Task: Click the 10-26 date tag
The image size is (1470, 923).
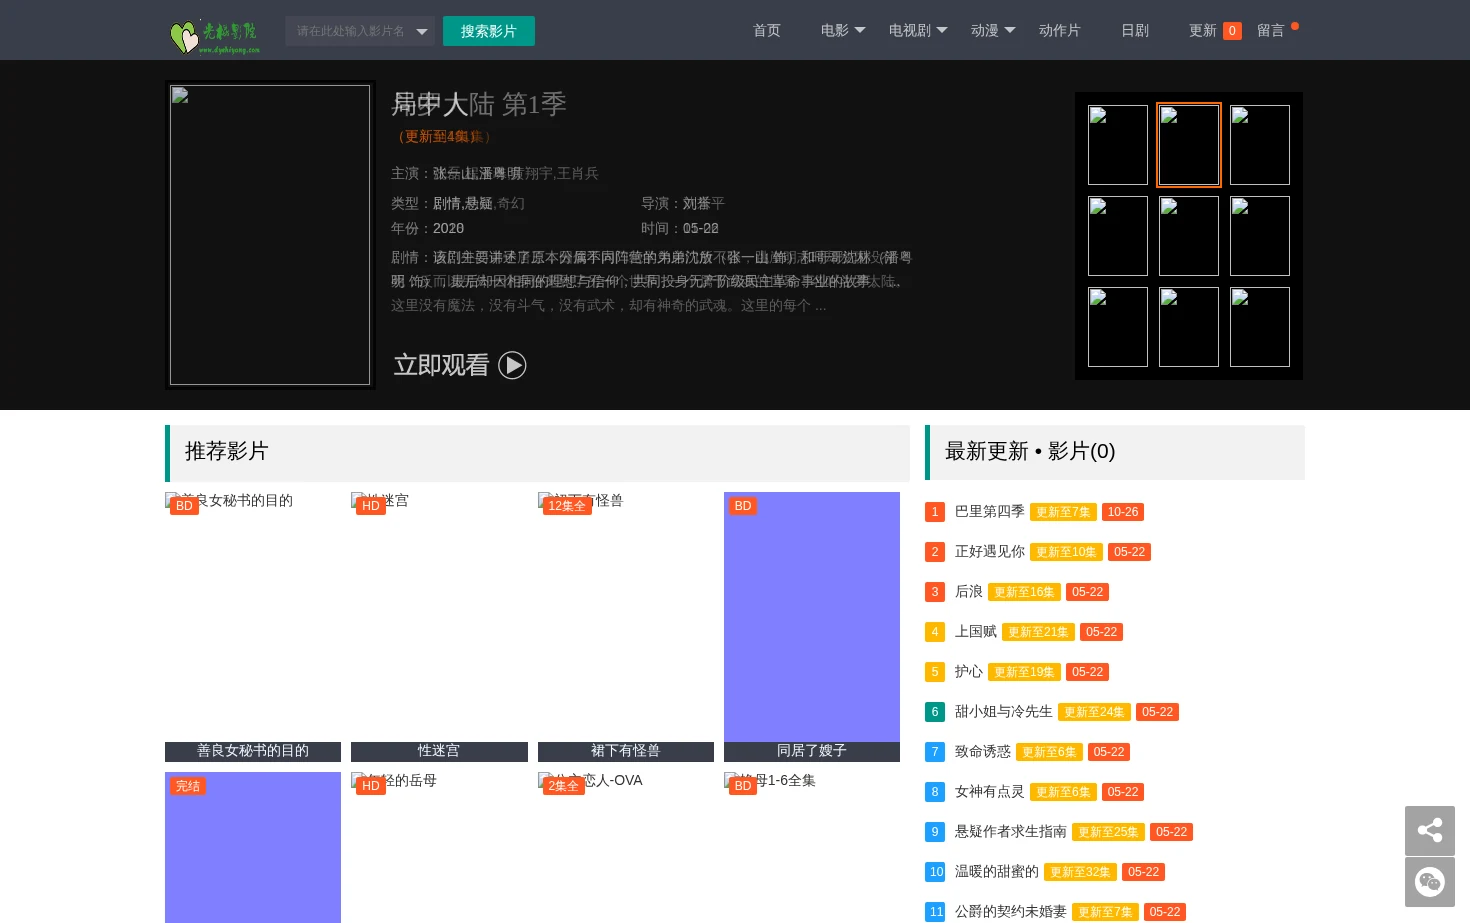Action: click(x=1123, y=512)
